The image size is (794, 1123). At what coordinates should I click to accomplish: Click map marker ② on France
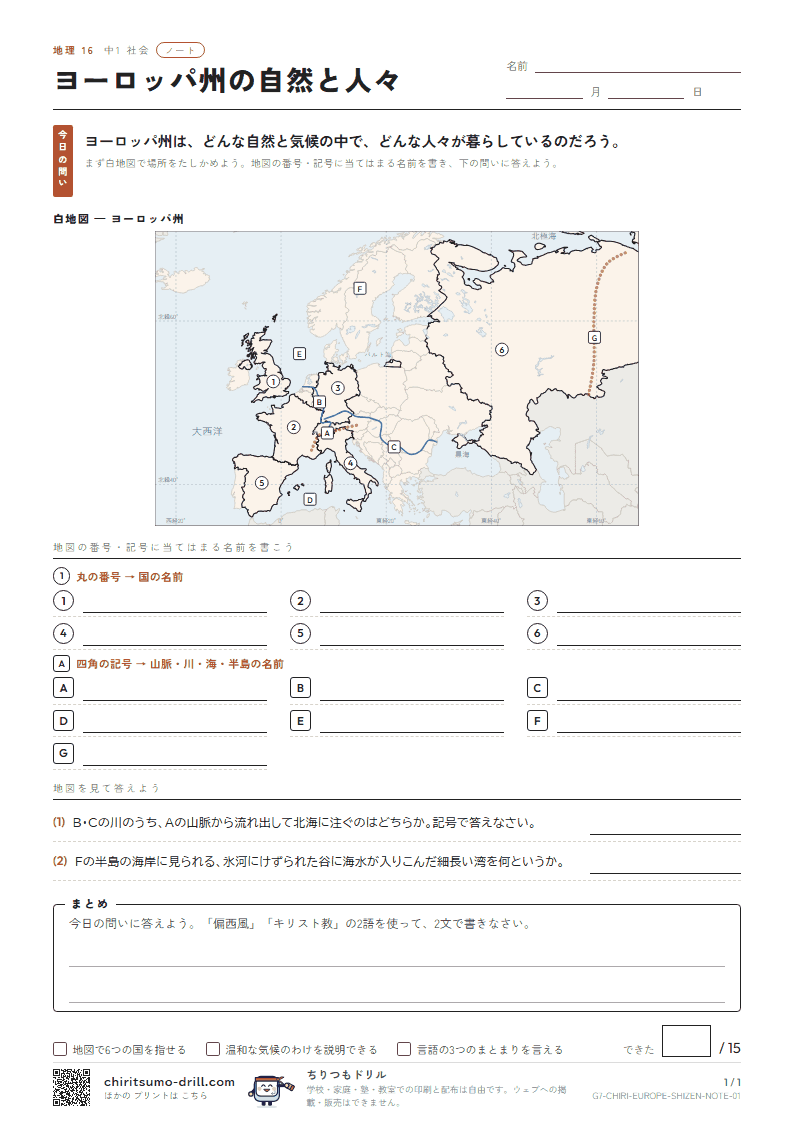click(294, 427)
